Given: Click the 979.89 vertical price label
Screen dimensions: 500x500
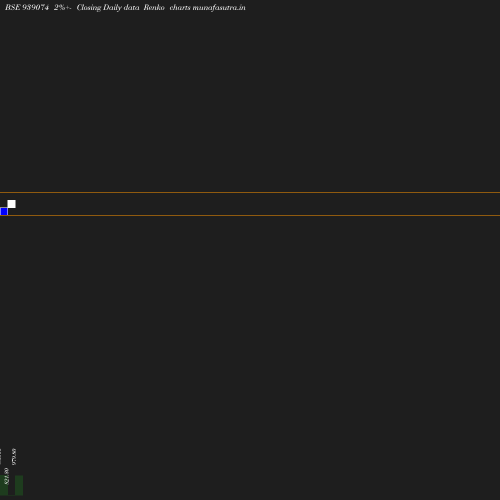Looking at the screenshot, I should pos(14,457).
